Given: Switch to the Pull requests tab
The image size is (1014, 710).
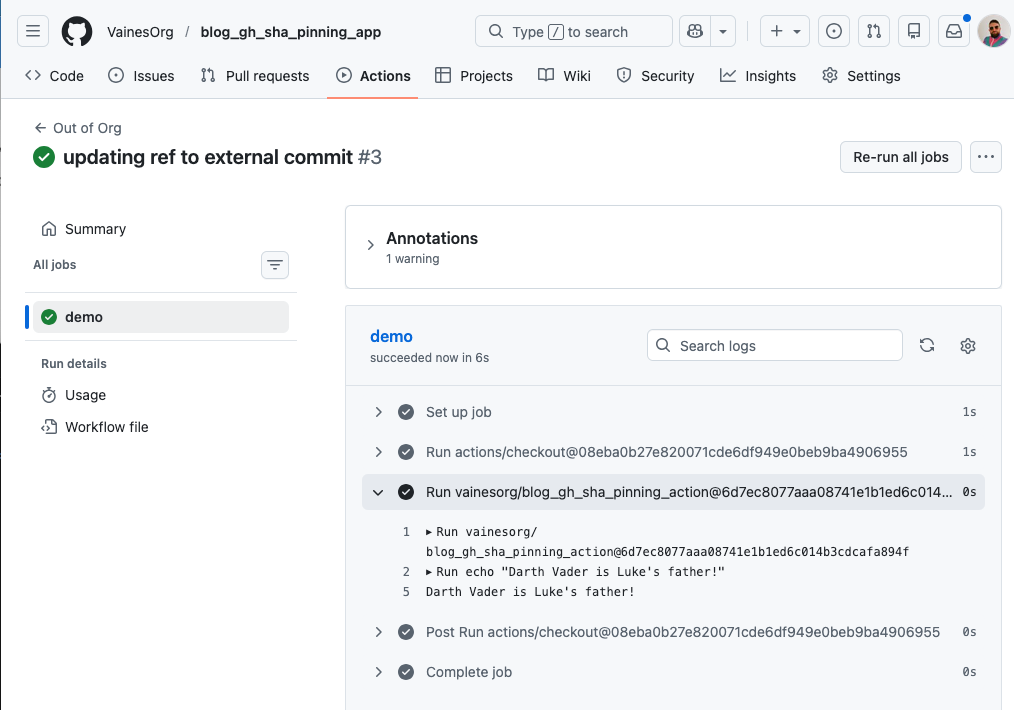Looking at the screenshot, I should (255, 76).
